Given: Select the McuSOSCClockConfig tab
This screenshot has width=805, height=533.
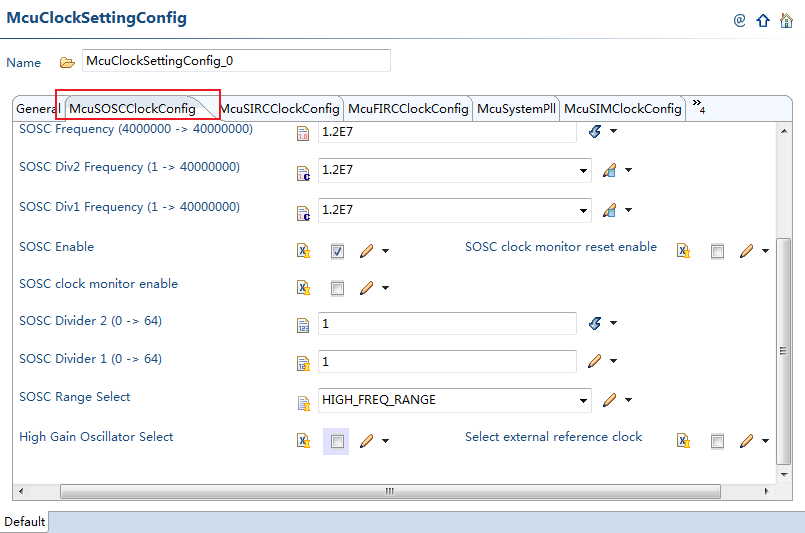Looking at the screenshot, I should pyautogui.click(x=132, y=109).
